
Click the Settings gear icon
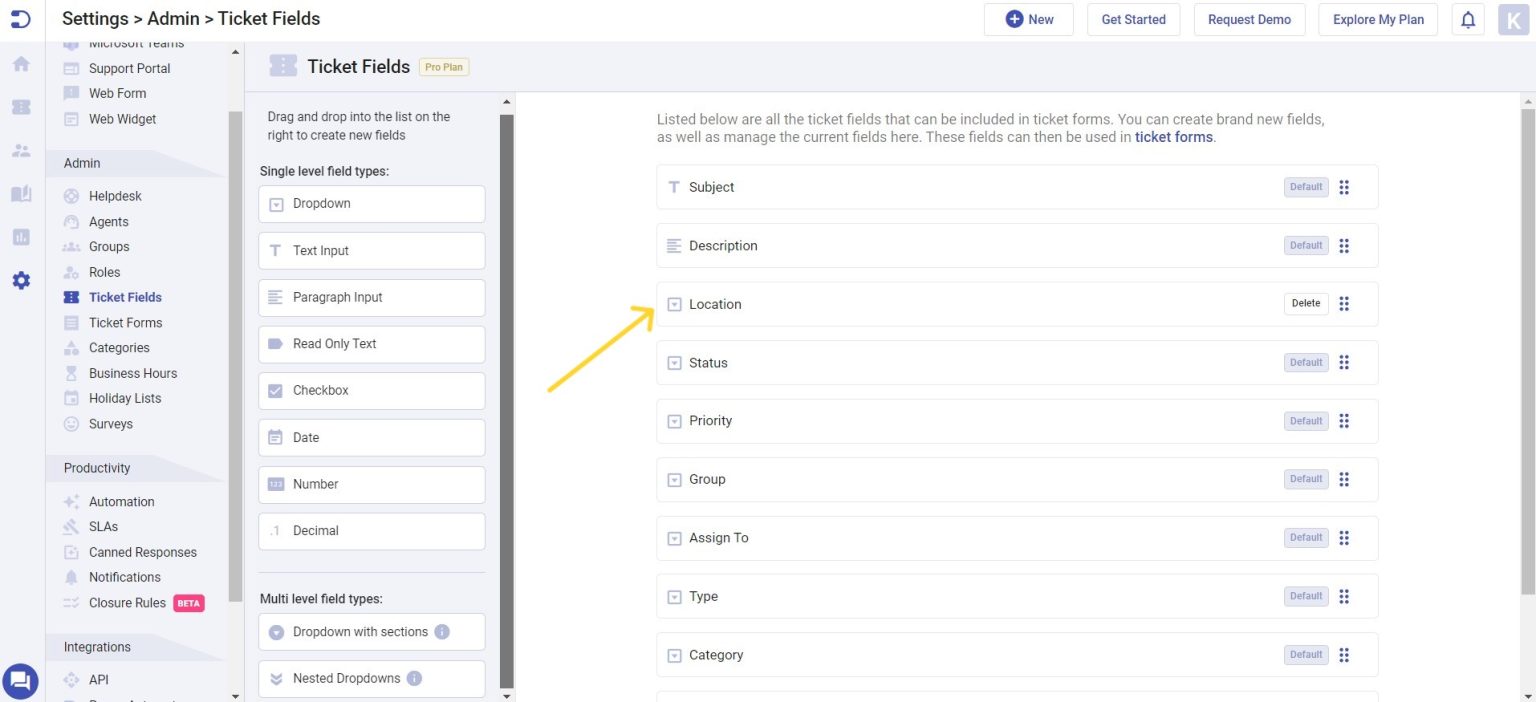coord(20,280)
